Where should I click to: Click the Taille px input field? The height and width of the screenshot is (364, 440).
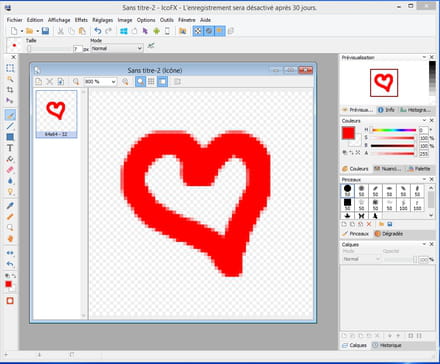click(x=78, y=49)
